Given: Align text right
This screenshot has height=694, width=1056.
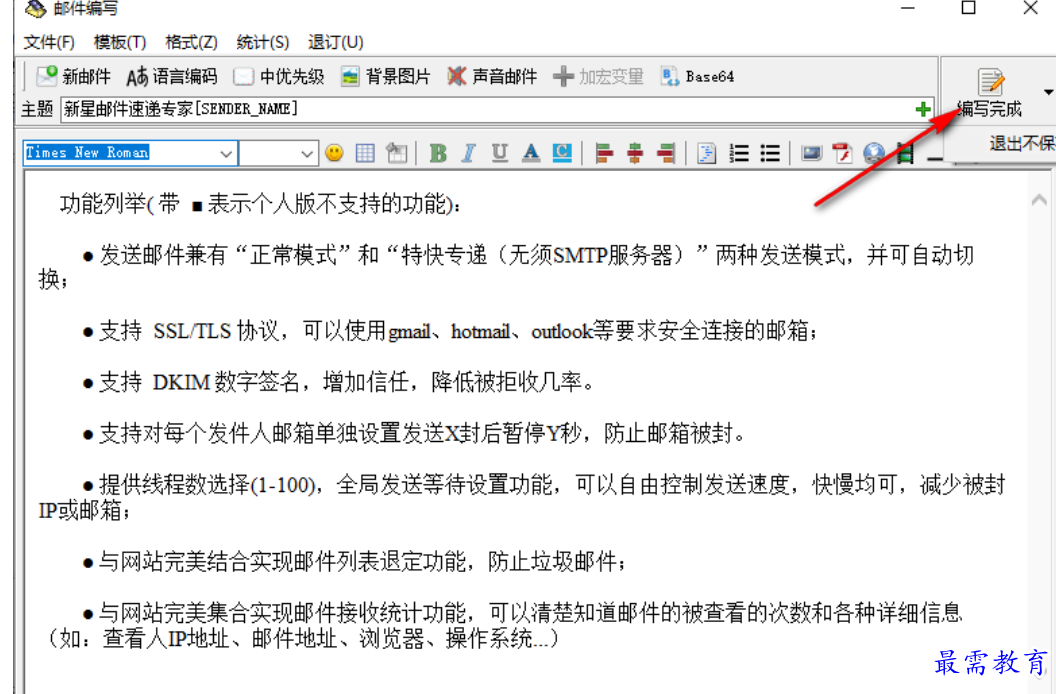Looking at the screenshot, I should coord(666,153).
